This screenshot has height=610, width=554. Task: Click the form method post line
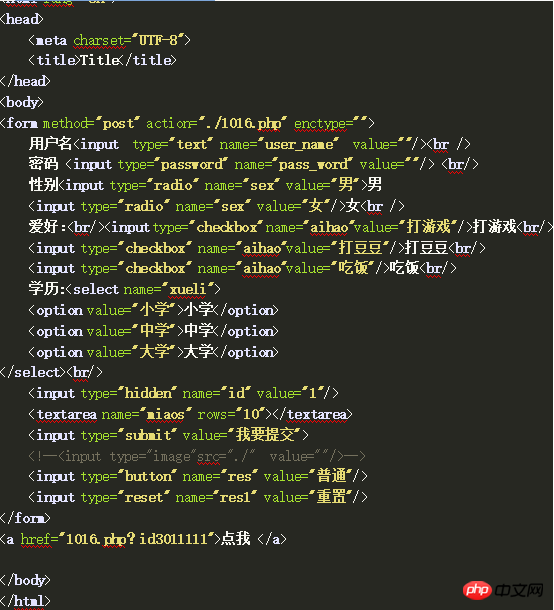click(x=187, y=123)
